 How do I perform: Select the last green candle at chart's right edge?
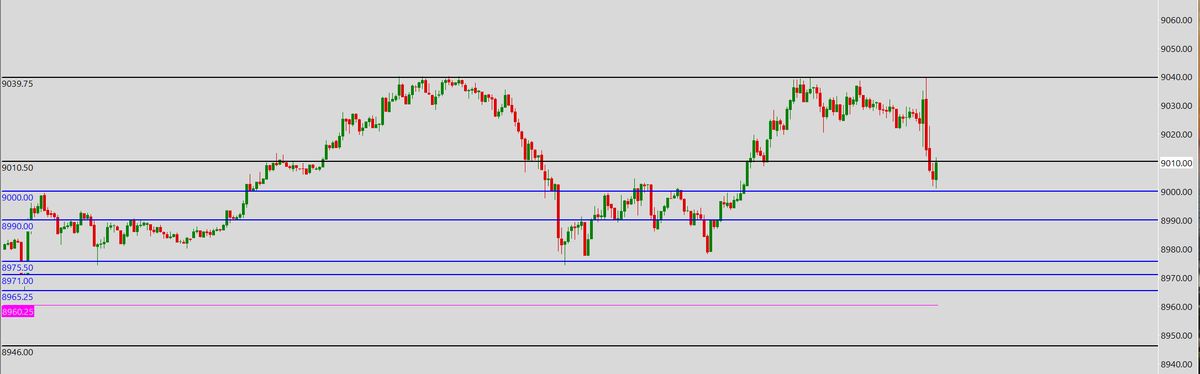tap(936, 172)
